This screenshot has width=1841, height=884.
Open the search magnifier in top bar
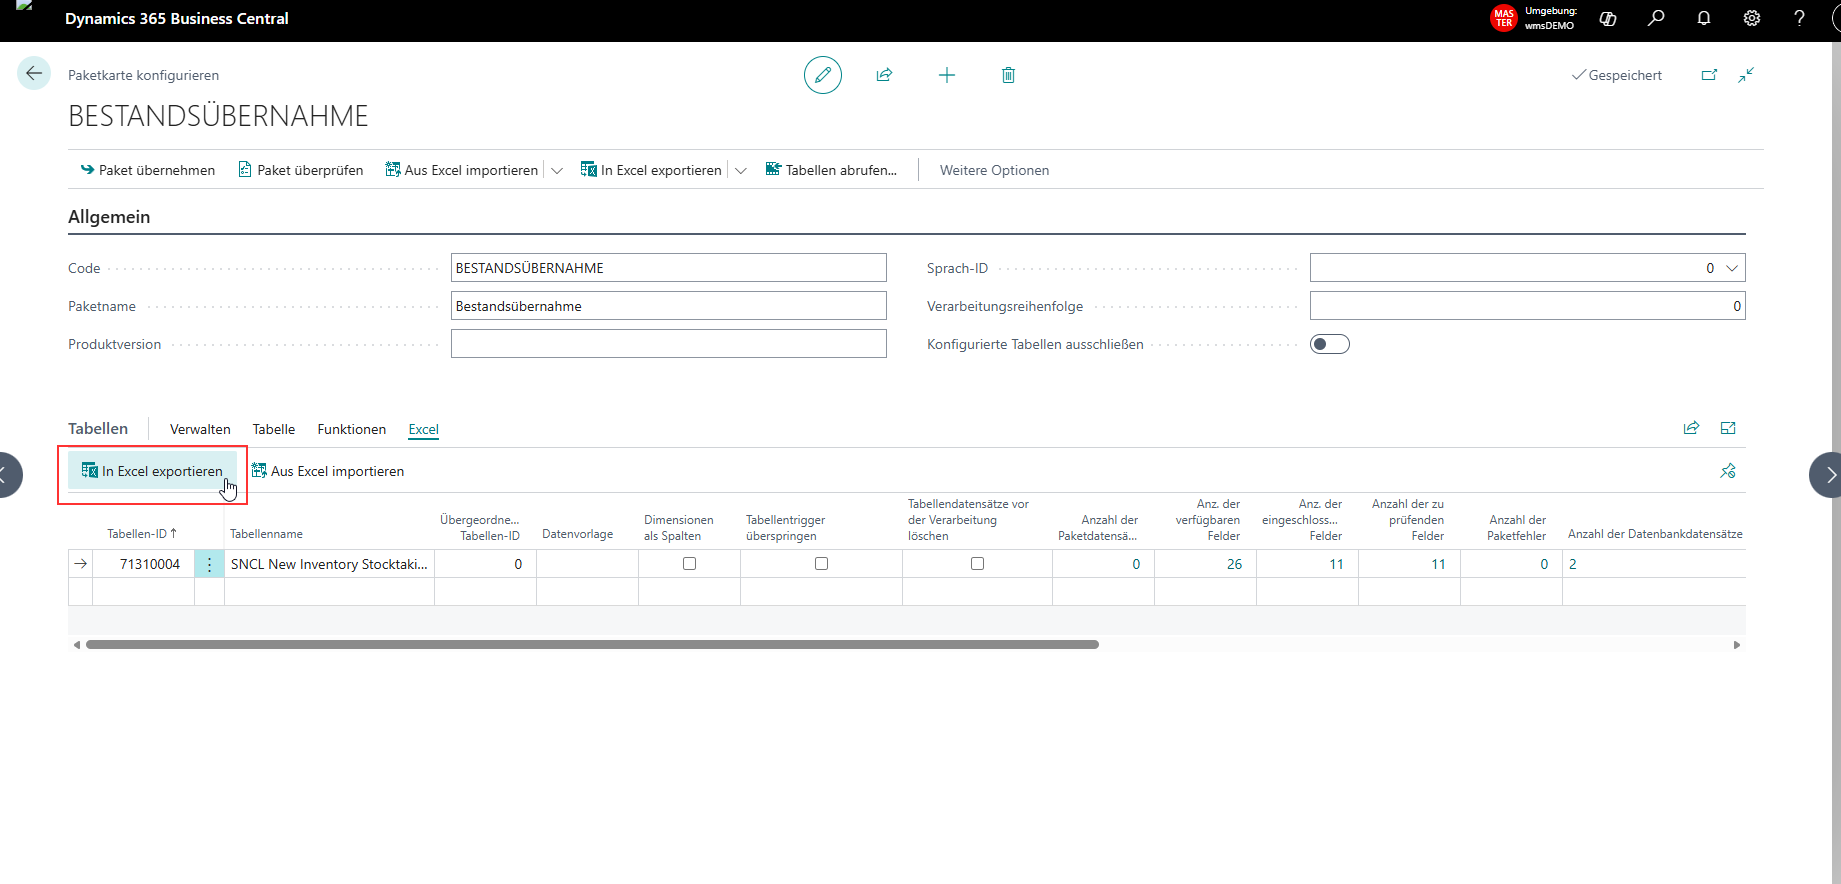[x=1656, y=18]
